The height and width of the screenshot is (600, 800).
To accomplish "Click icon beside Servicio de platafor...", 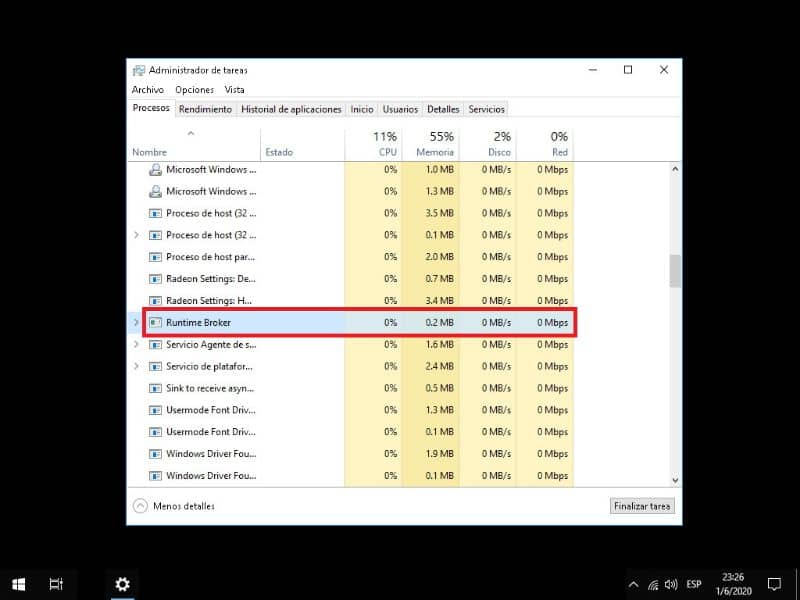I will 155,366.
